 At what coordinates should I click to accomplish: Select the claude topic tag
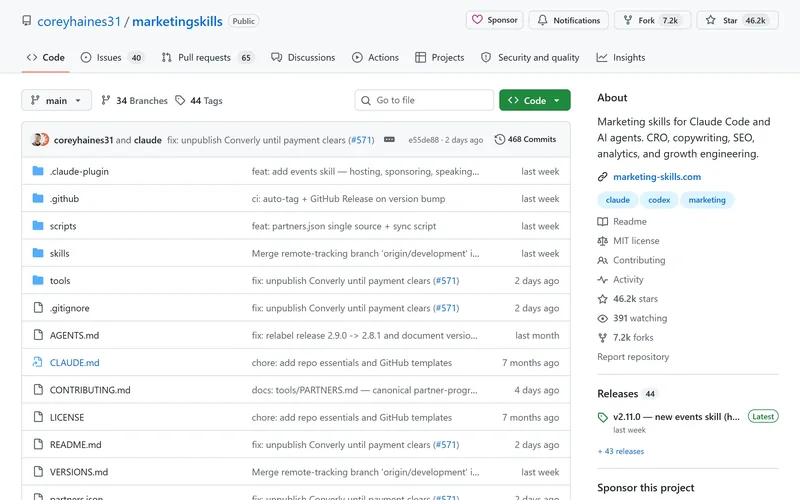pyautogui.click(x=618, y=200)
